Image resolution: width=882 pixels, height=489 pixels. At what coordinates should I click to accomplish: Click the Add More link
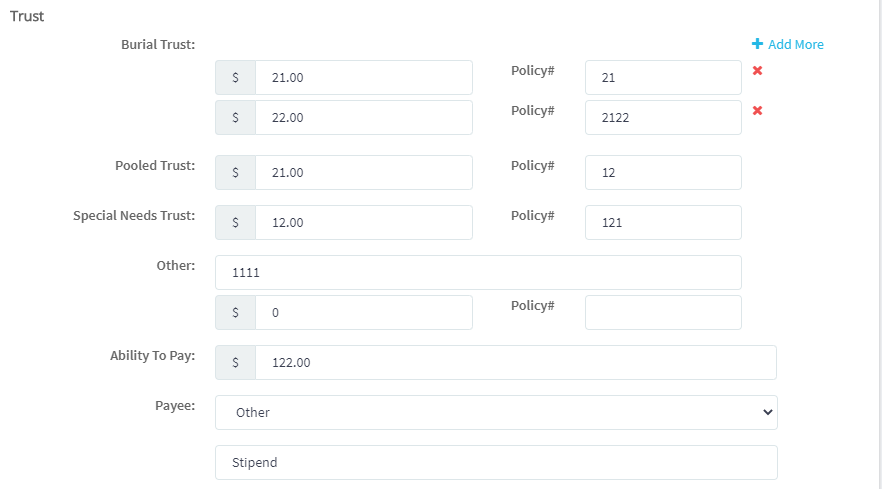pyautogui.click(x=795, y=45)
